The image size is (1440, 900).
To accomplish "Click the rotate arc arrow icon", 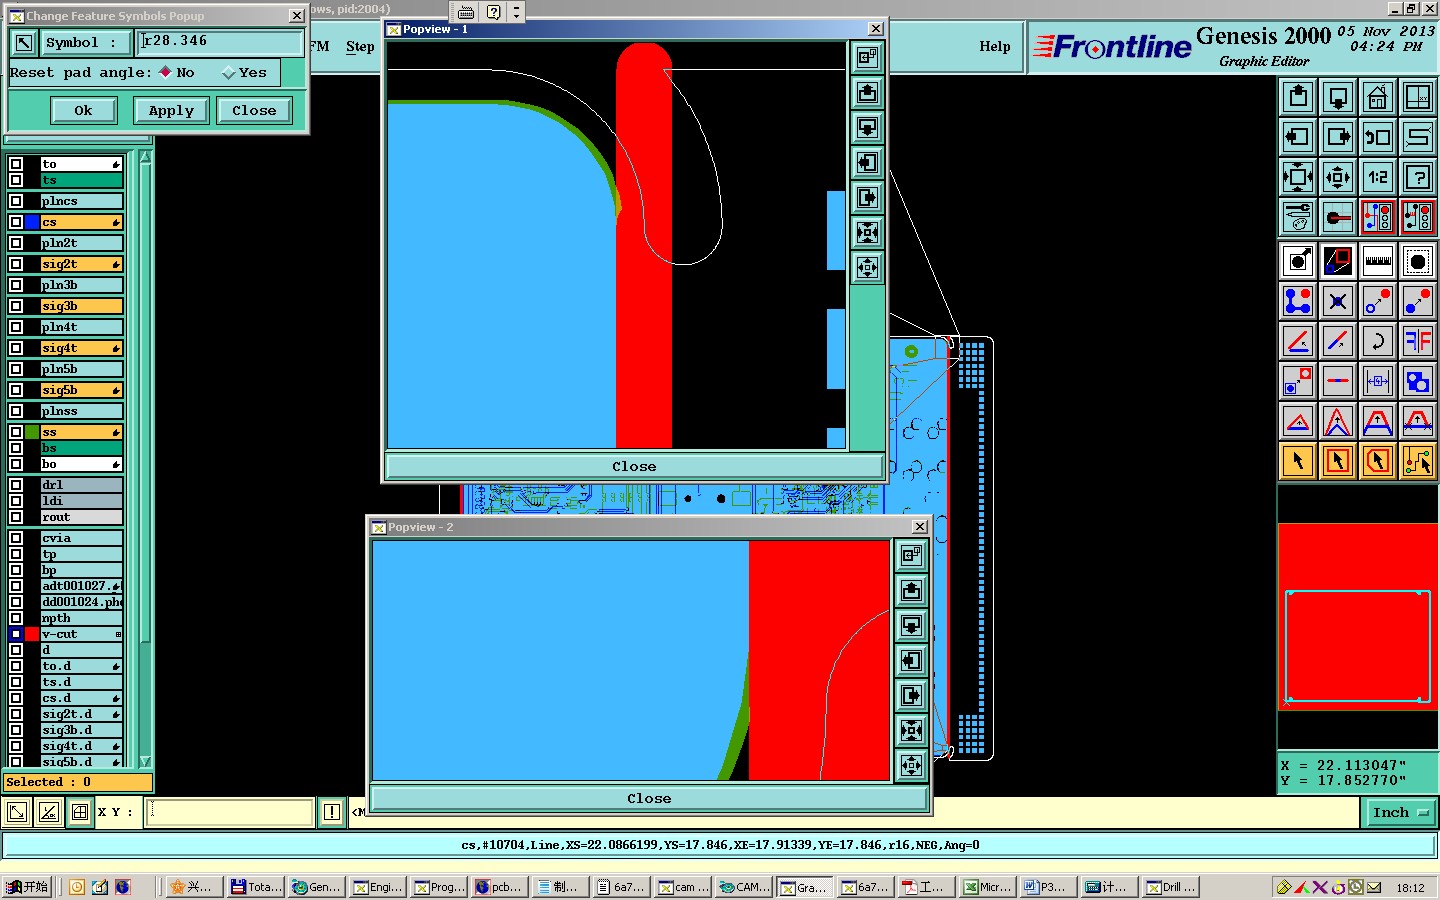I will (1378, 341).
